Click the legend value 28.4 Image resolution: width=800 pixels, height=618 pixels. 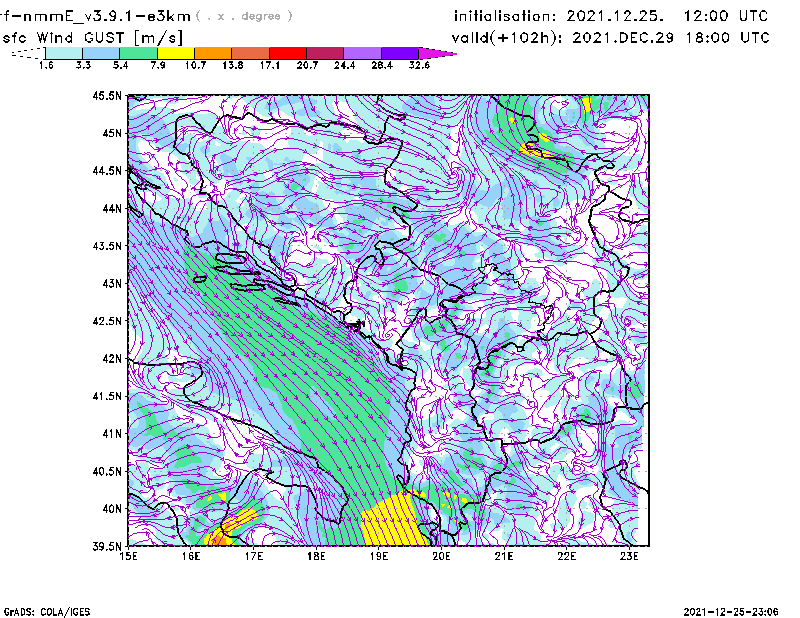point(382,65)
